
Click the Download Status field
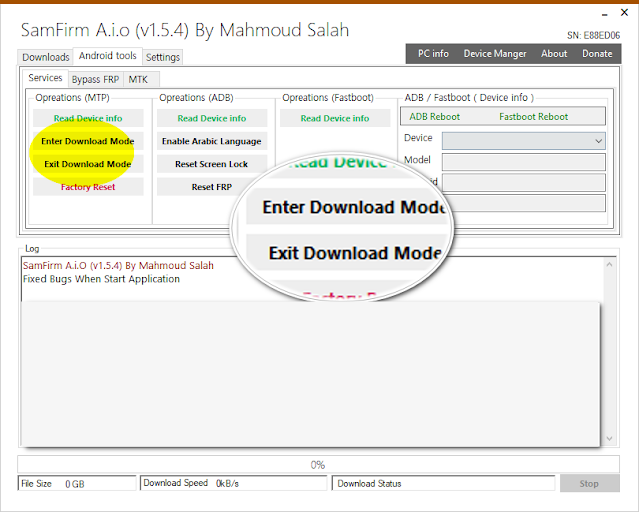point(444,483)
